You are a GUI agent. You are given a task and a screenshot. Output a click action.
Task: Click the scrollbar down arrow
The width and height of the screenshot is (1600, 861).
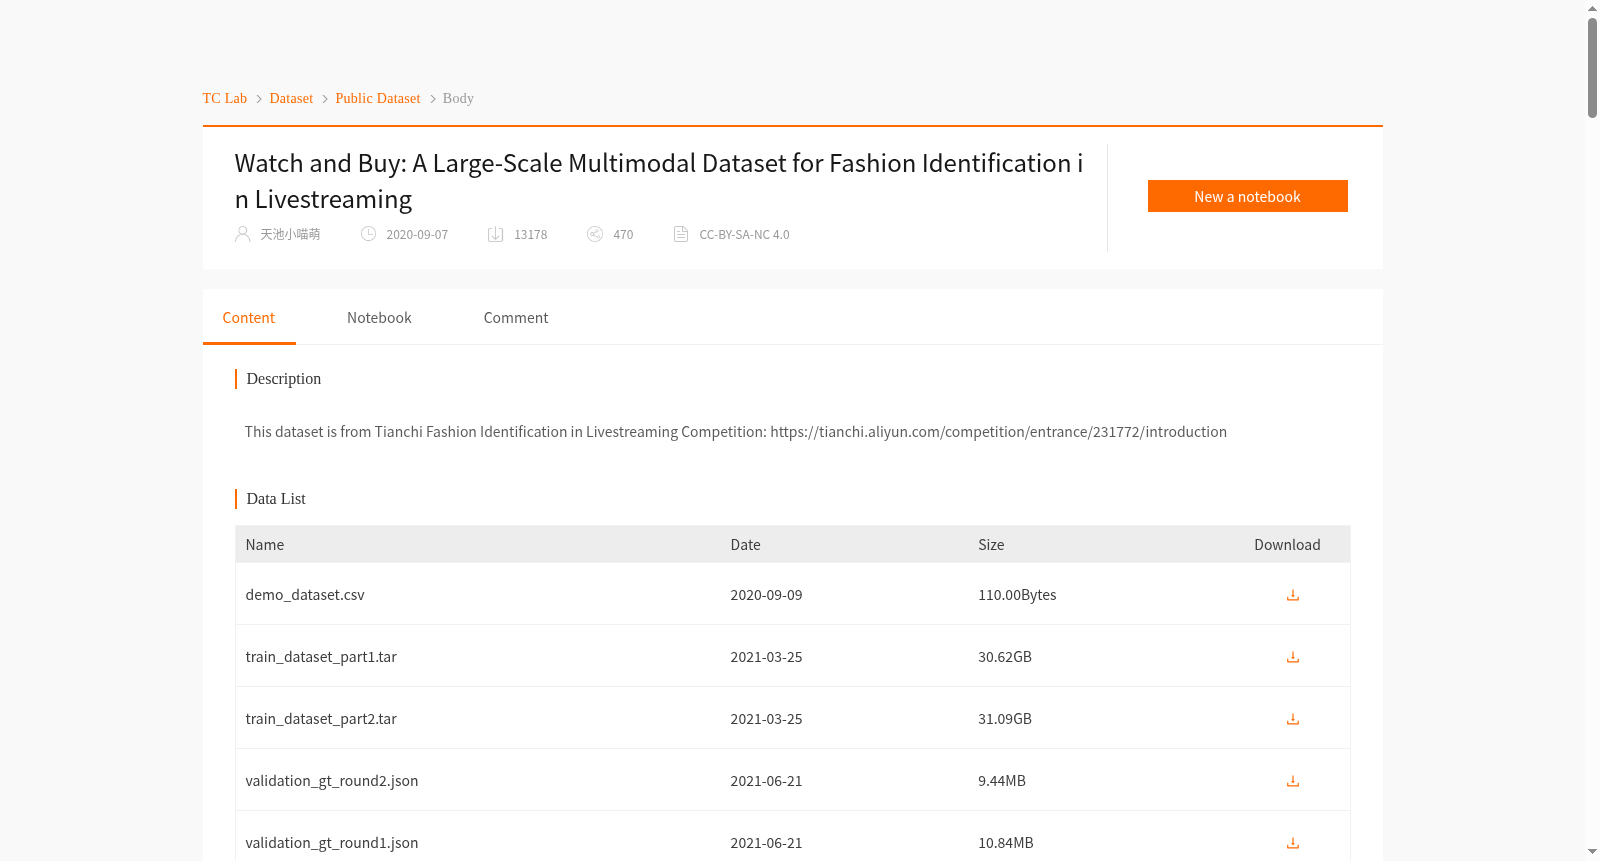[x=1592, y=852]
